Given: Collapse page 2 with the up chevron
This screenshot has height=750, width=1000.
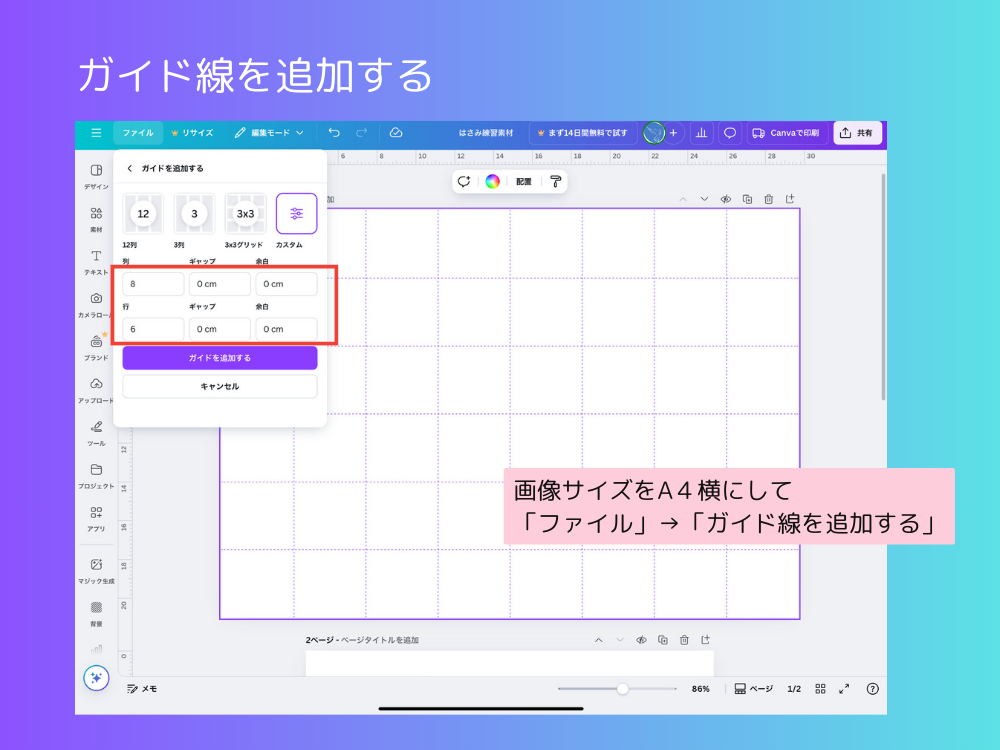Looking at the screenshot, I should point(599,640).
